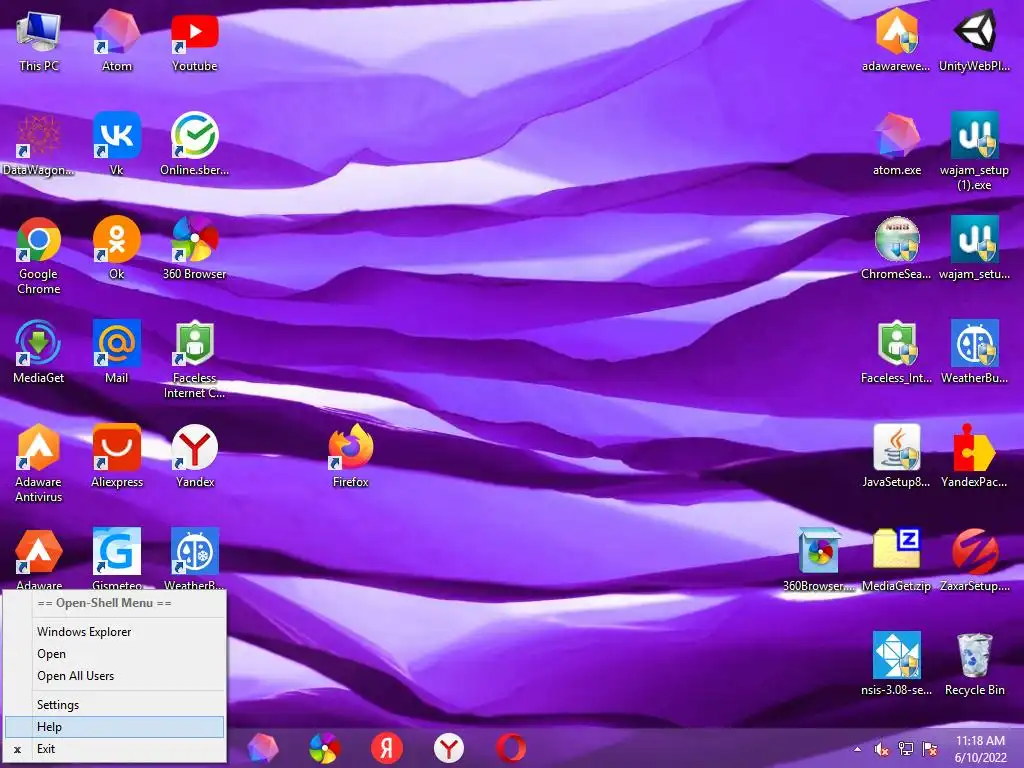The width and height of the screenshot is (1024, 768).
Task: Click the muted volume tray icon
Action: coord(882,749)
